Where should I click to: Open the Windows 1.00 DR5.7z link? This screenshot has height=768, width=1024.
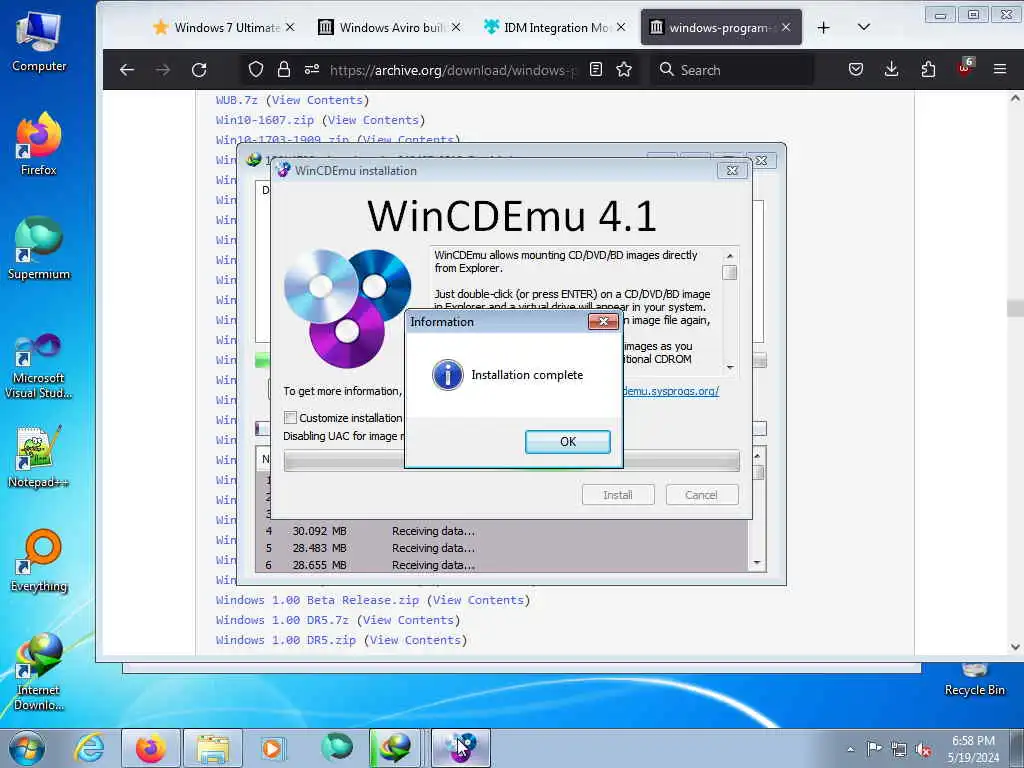click(282, 620)
